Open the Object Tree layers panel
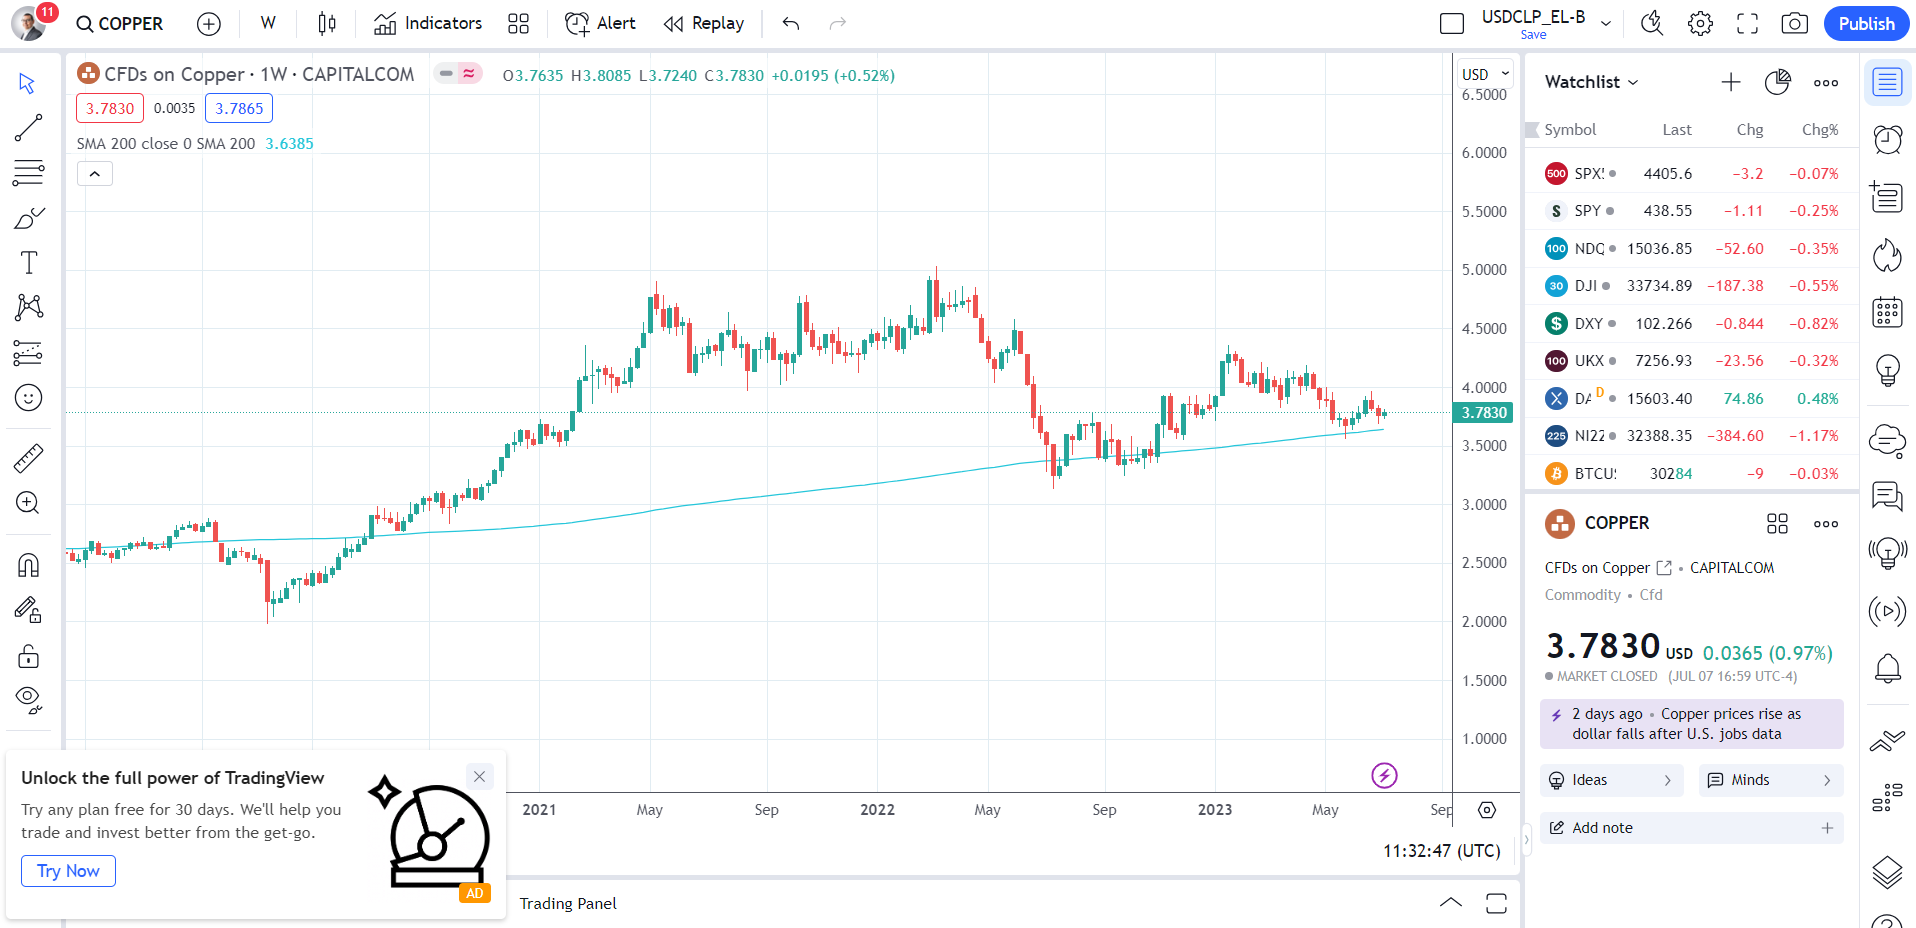The height and width of the screenshot is (928, 1916). coord(1888,873)
